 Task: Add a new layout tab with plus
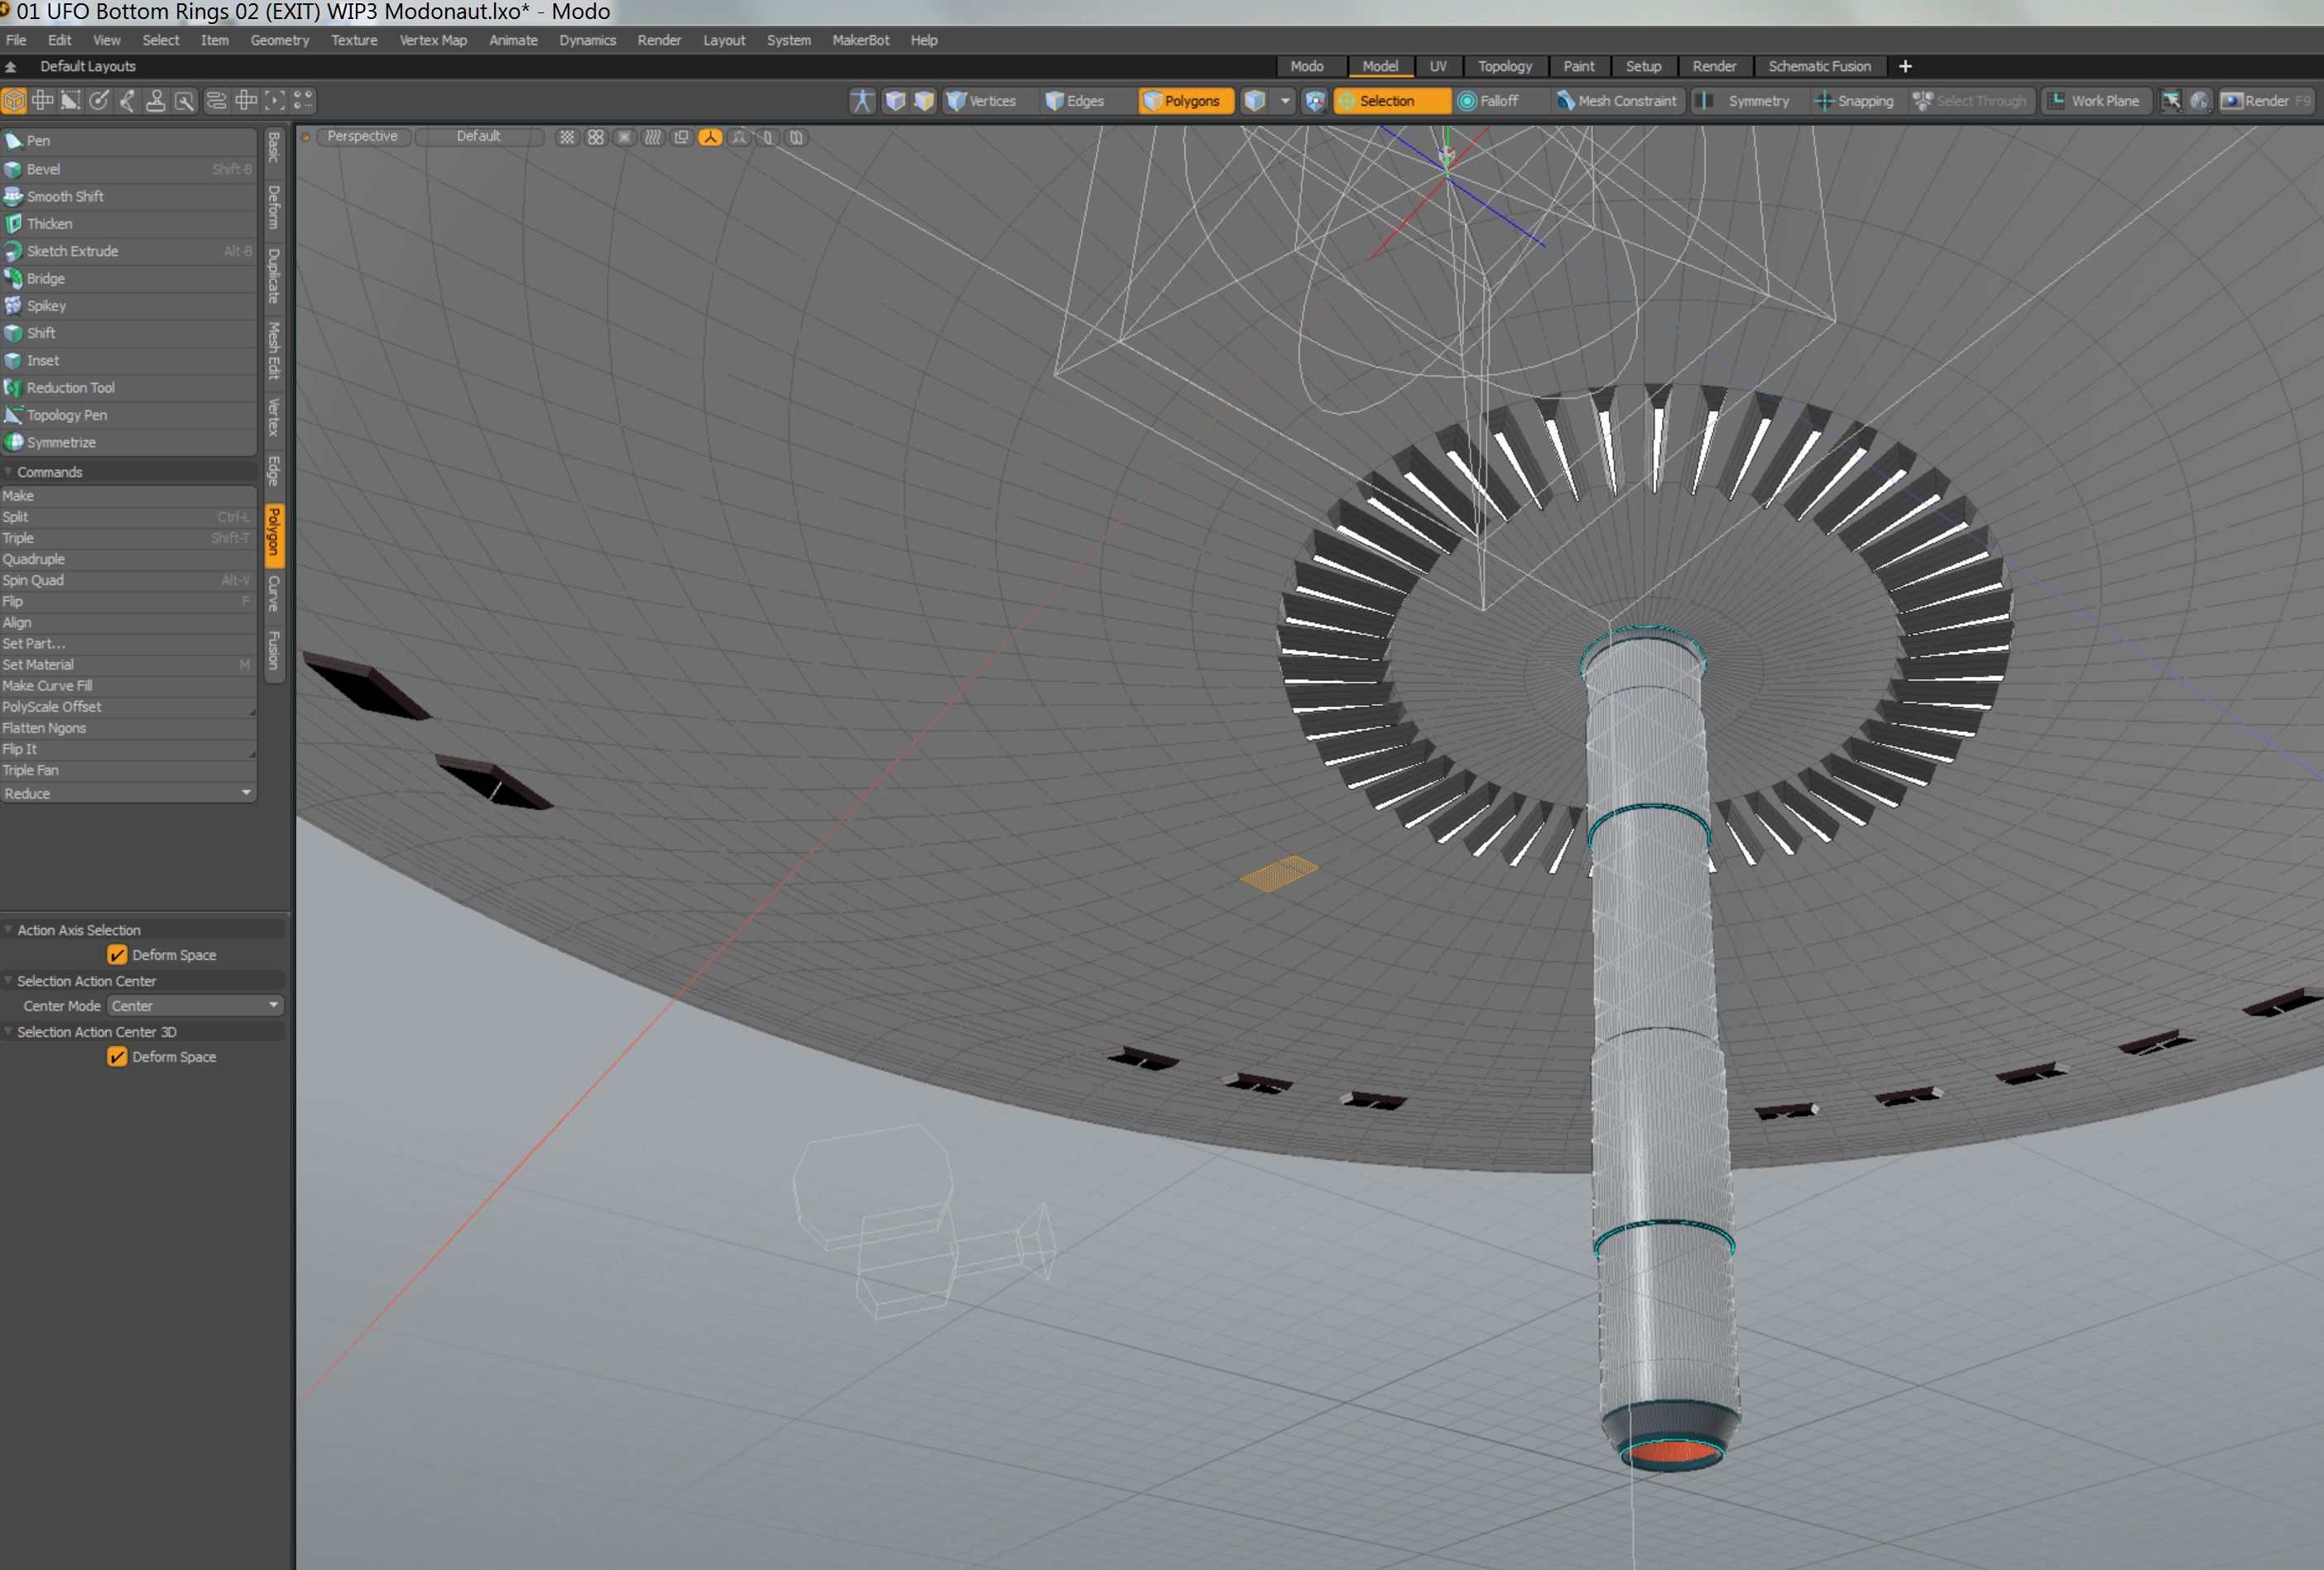pos(1905,66)
